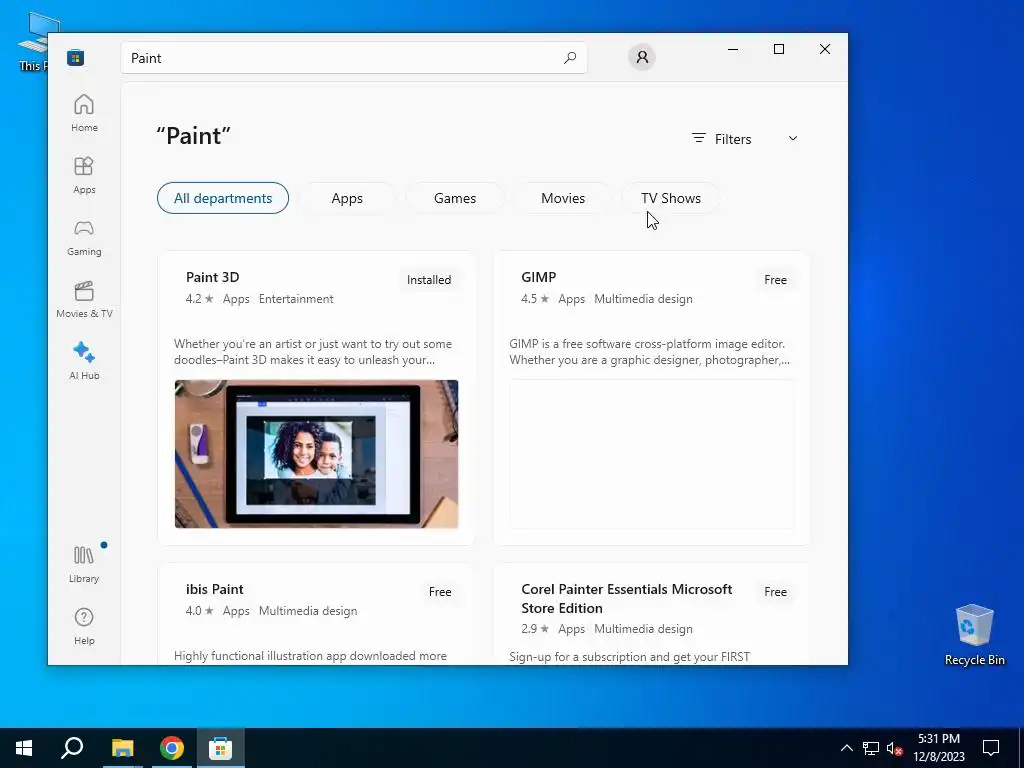Screen dimensions: 1024x768
Task: Click the Microsoft Store logo icon
Action: point(75,58)
